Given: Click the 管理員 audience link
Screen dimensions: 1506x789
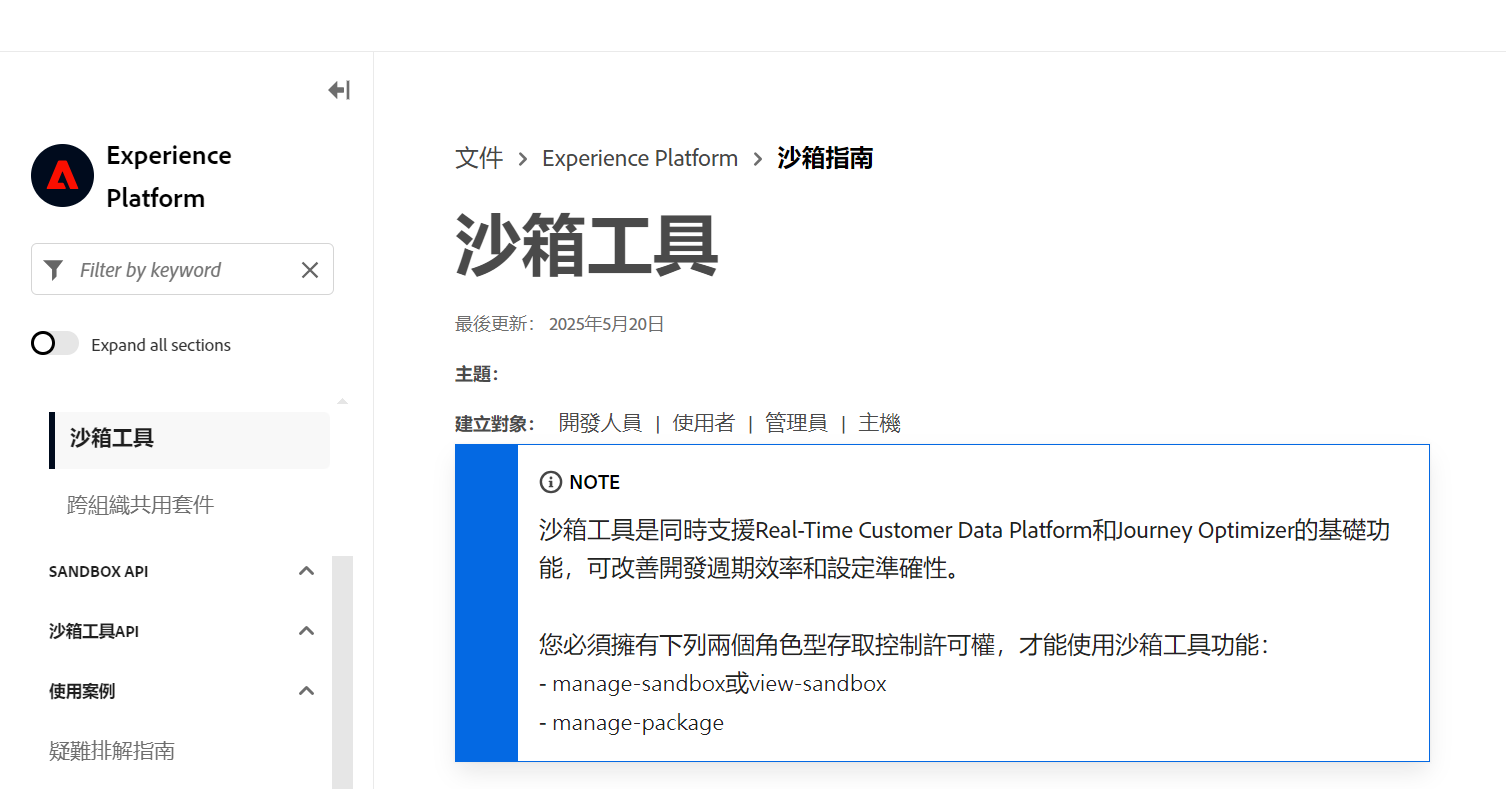Looking at the screenshot, I should pos(796,423).
